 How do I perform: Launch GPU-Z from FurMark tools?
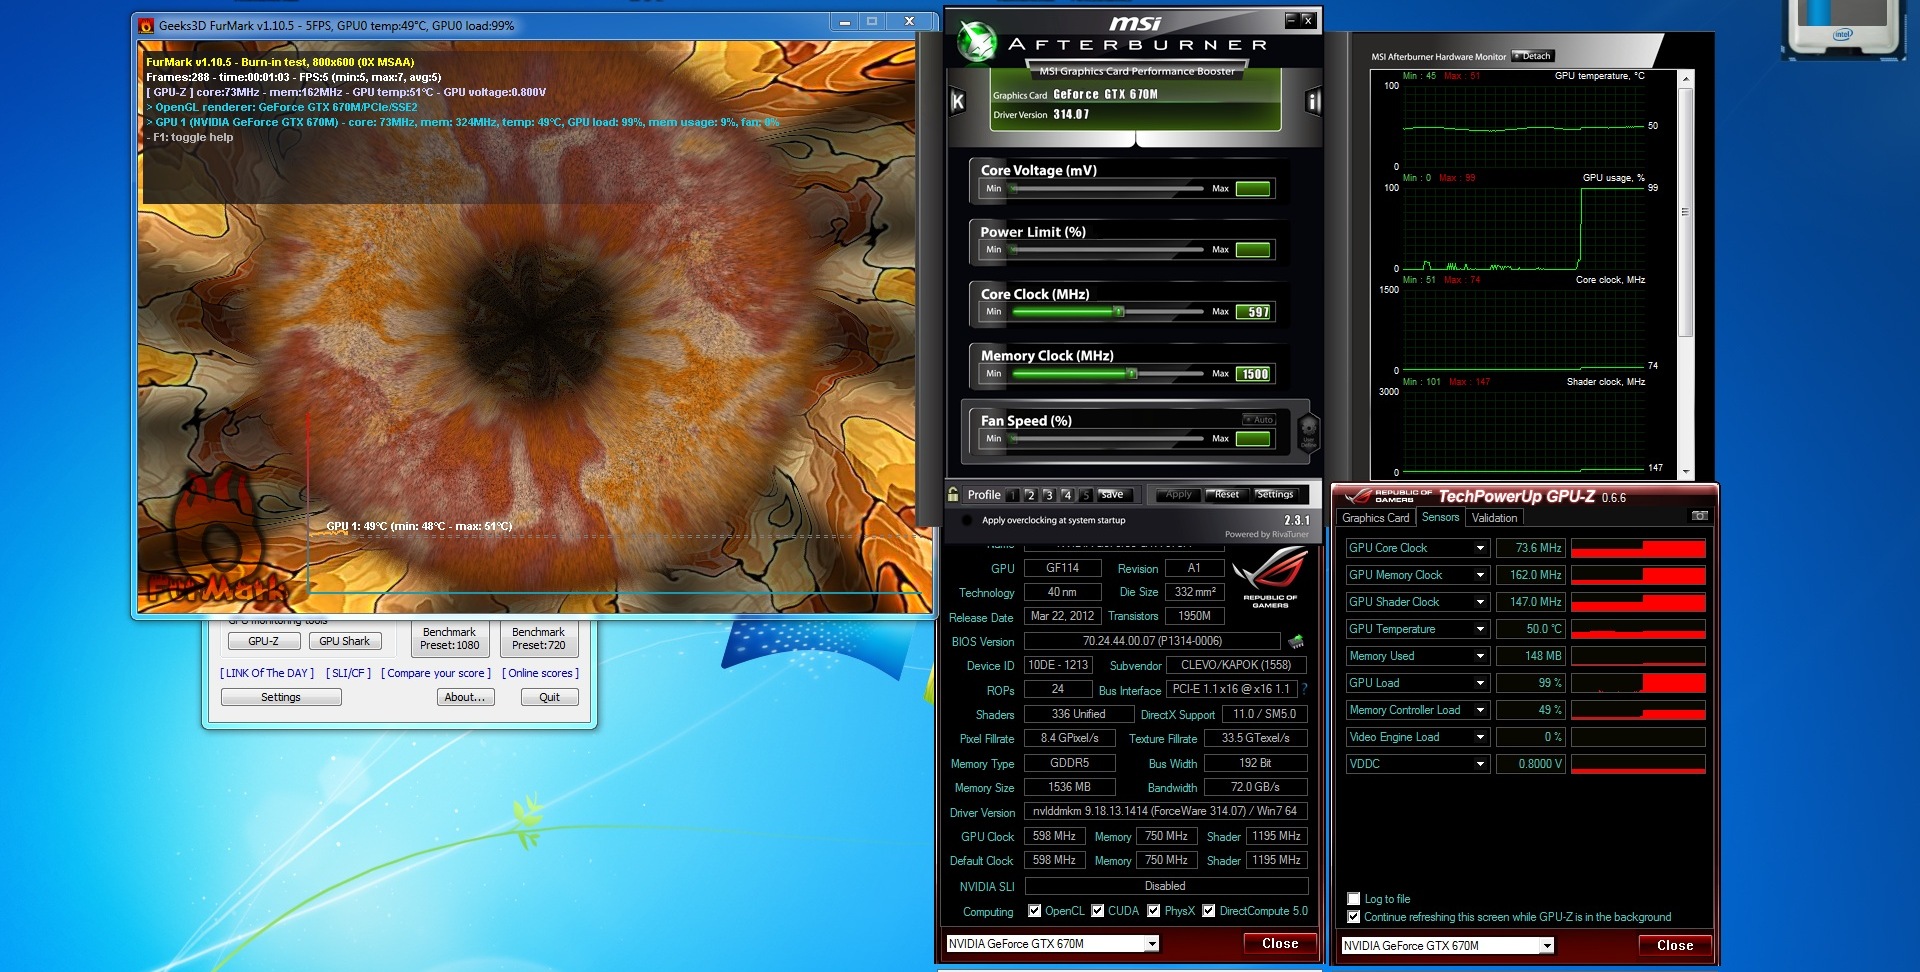point(264,641)
